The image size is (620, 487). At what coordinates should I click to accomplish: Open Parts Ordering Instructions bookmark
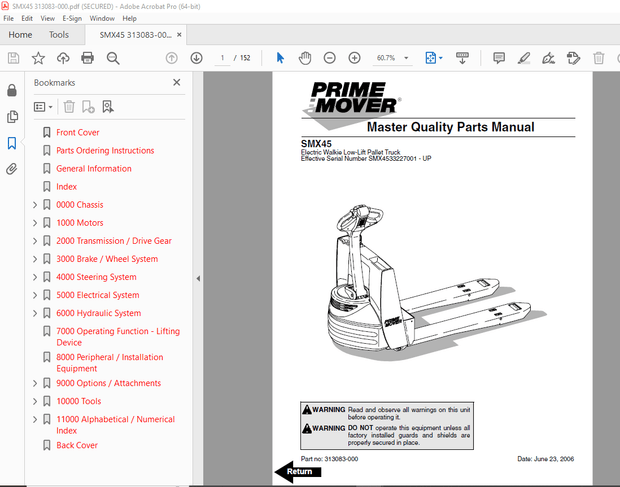pyautogui.click(x=105, y=151)
